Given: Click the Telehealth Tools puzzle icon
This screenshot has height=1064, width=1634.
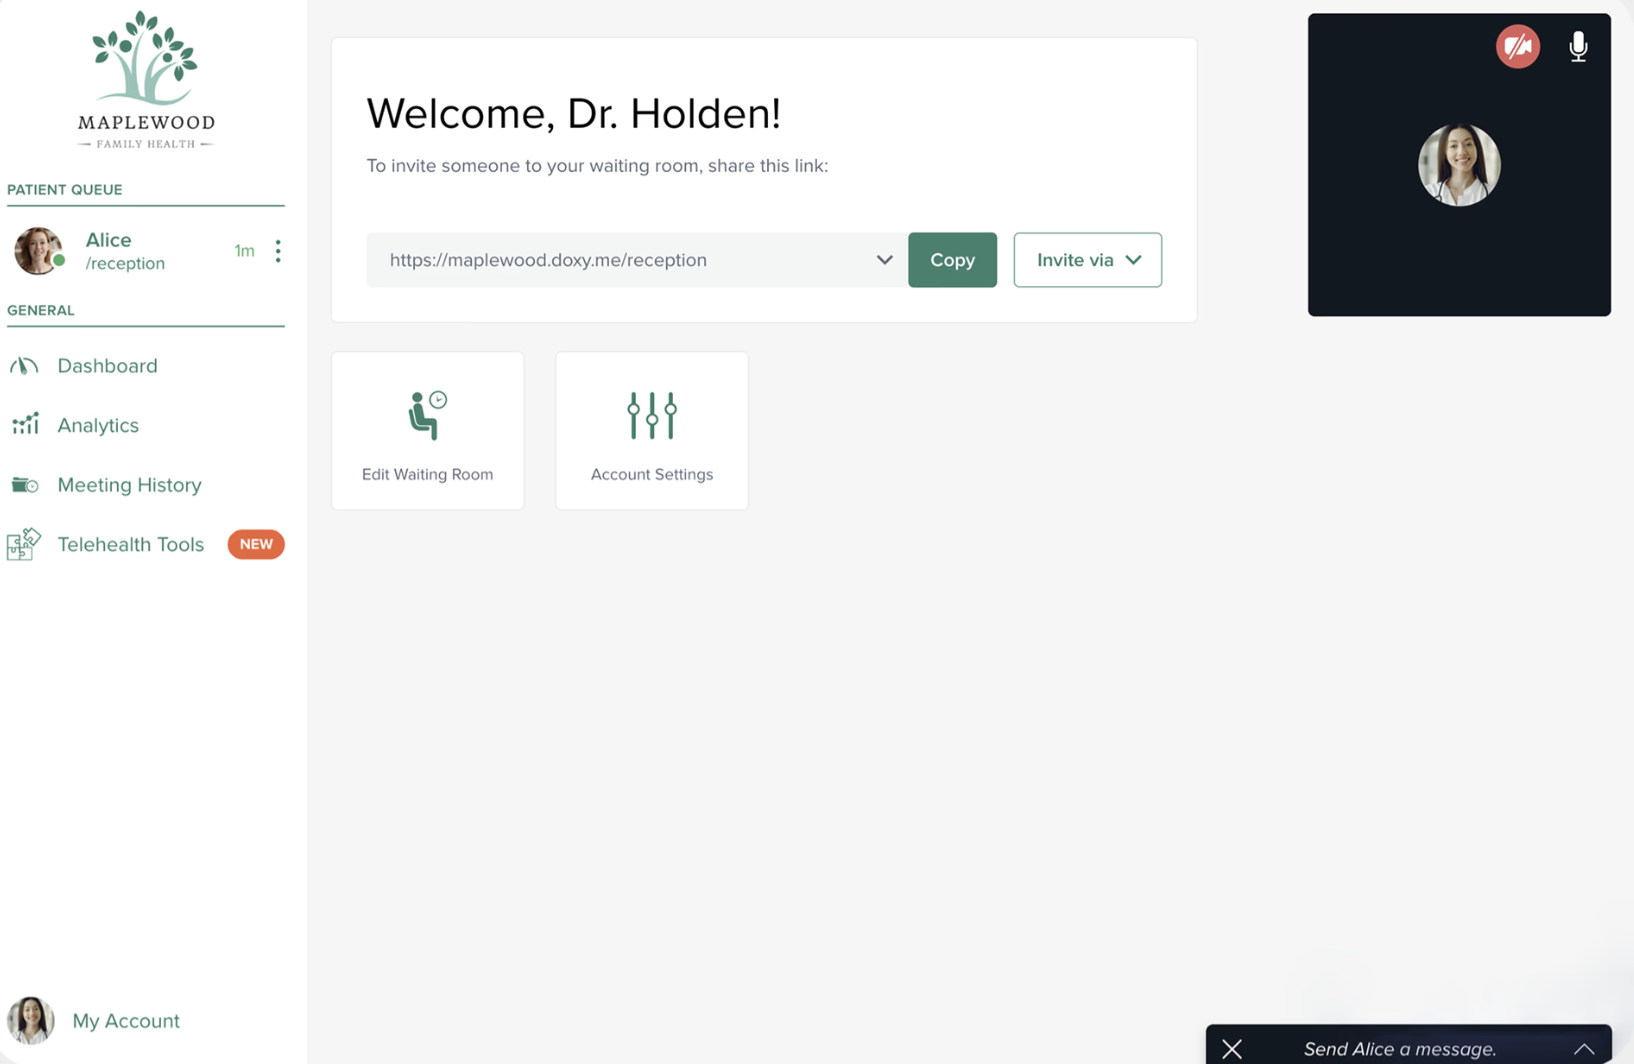Looking at the screenshot, I should [x=24, y=544].
